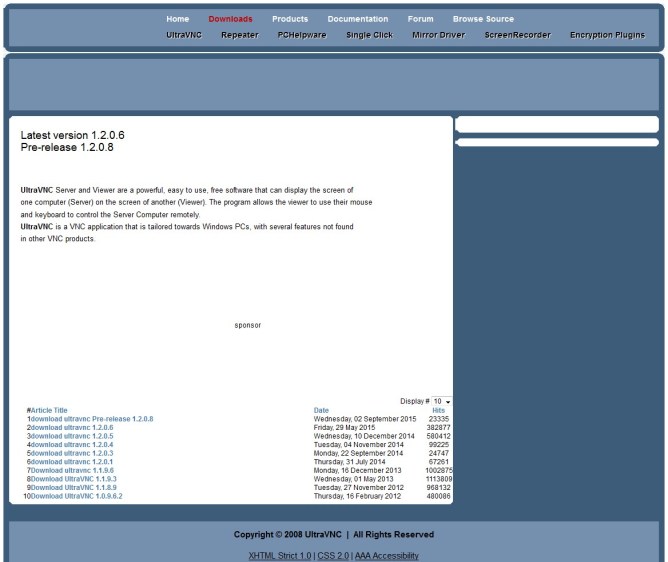Open the PCHelpware submenu item

point(302,35)
